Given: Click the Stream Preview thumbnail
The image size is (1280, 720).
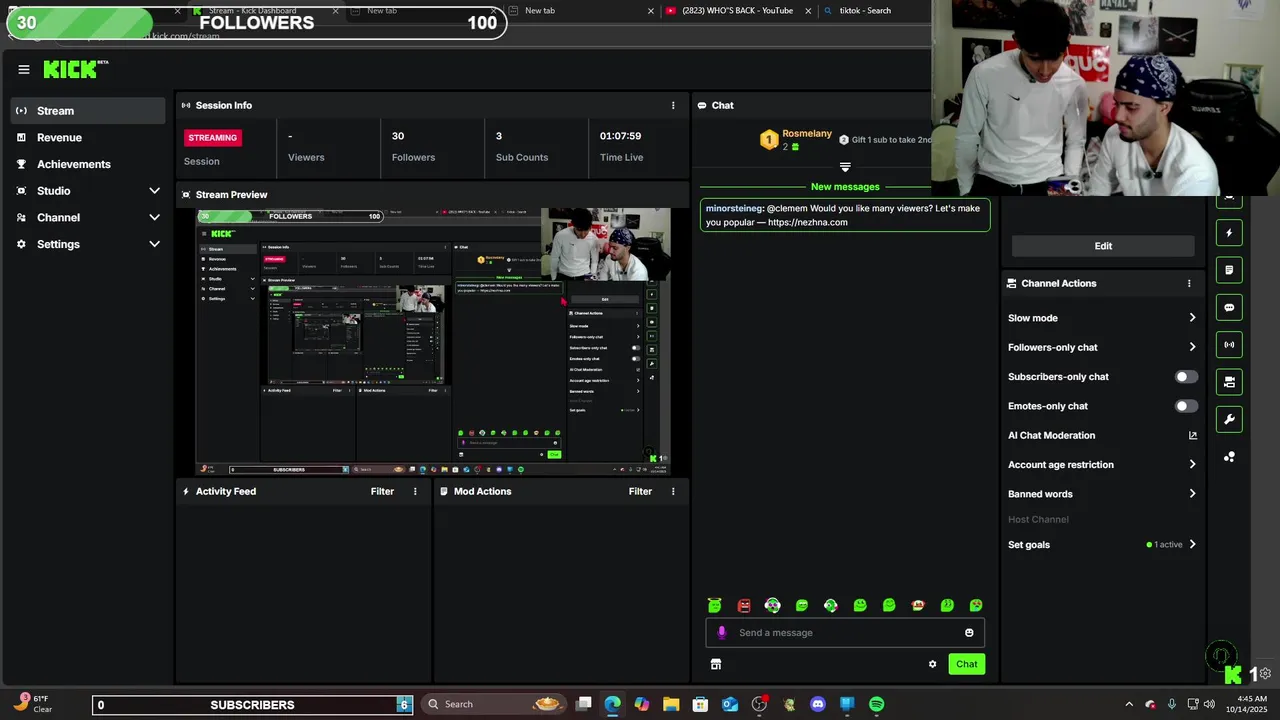Looking at the screenshot, I should tap(433, 342).
